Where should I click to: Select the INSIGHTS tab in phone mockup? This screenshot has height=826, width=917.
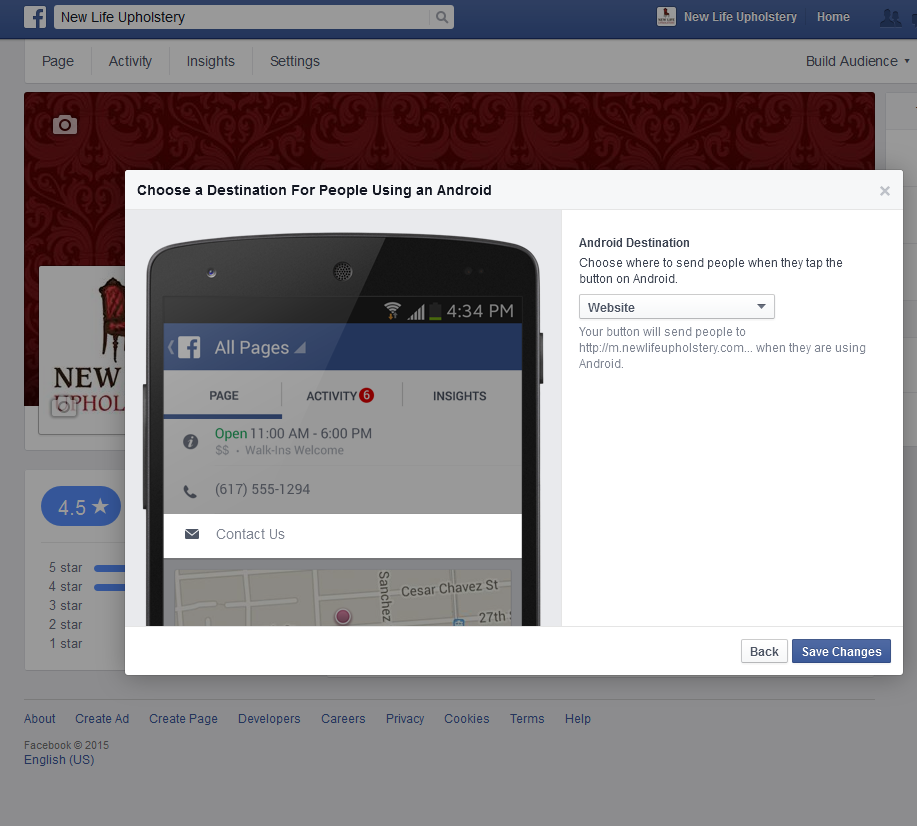coord(460,396)
